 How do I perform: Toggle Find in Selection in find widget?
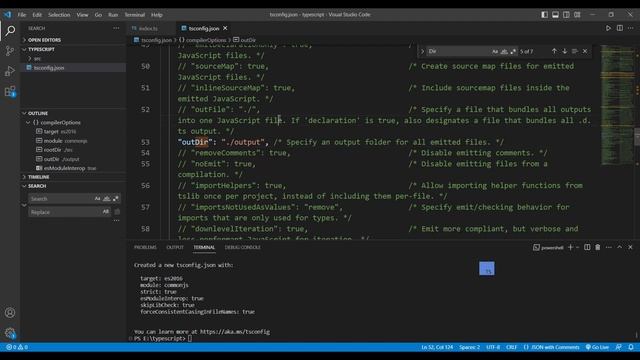click(x=575, y=51)
